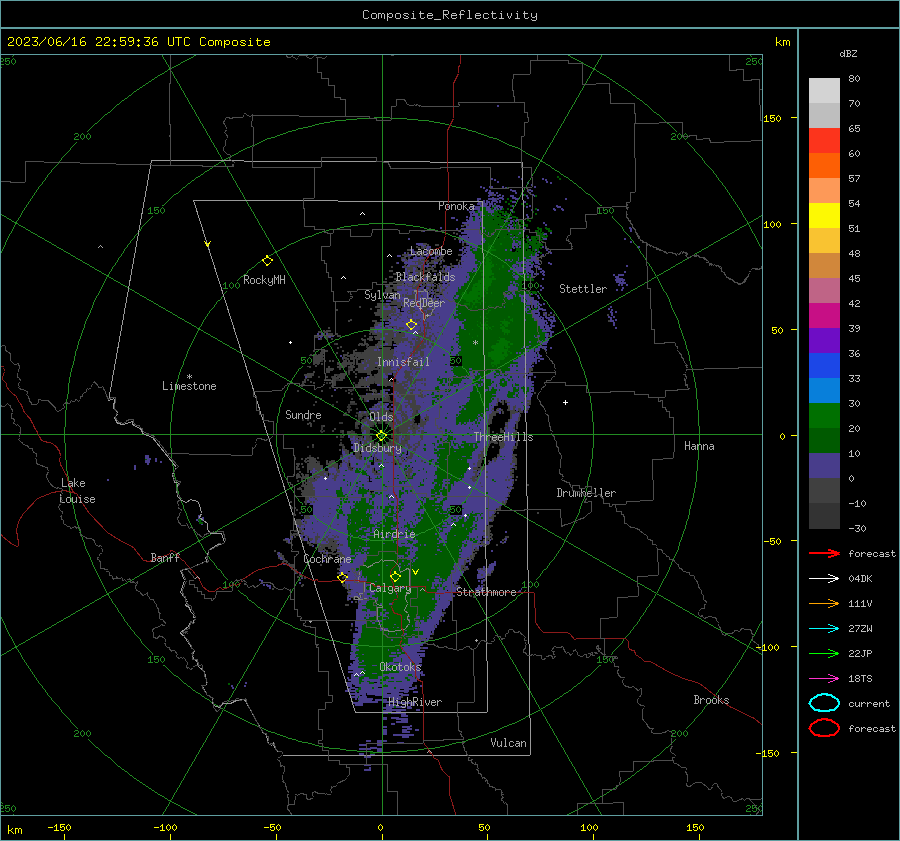Select the royal blue dBZ swatch

click(824, 365)
